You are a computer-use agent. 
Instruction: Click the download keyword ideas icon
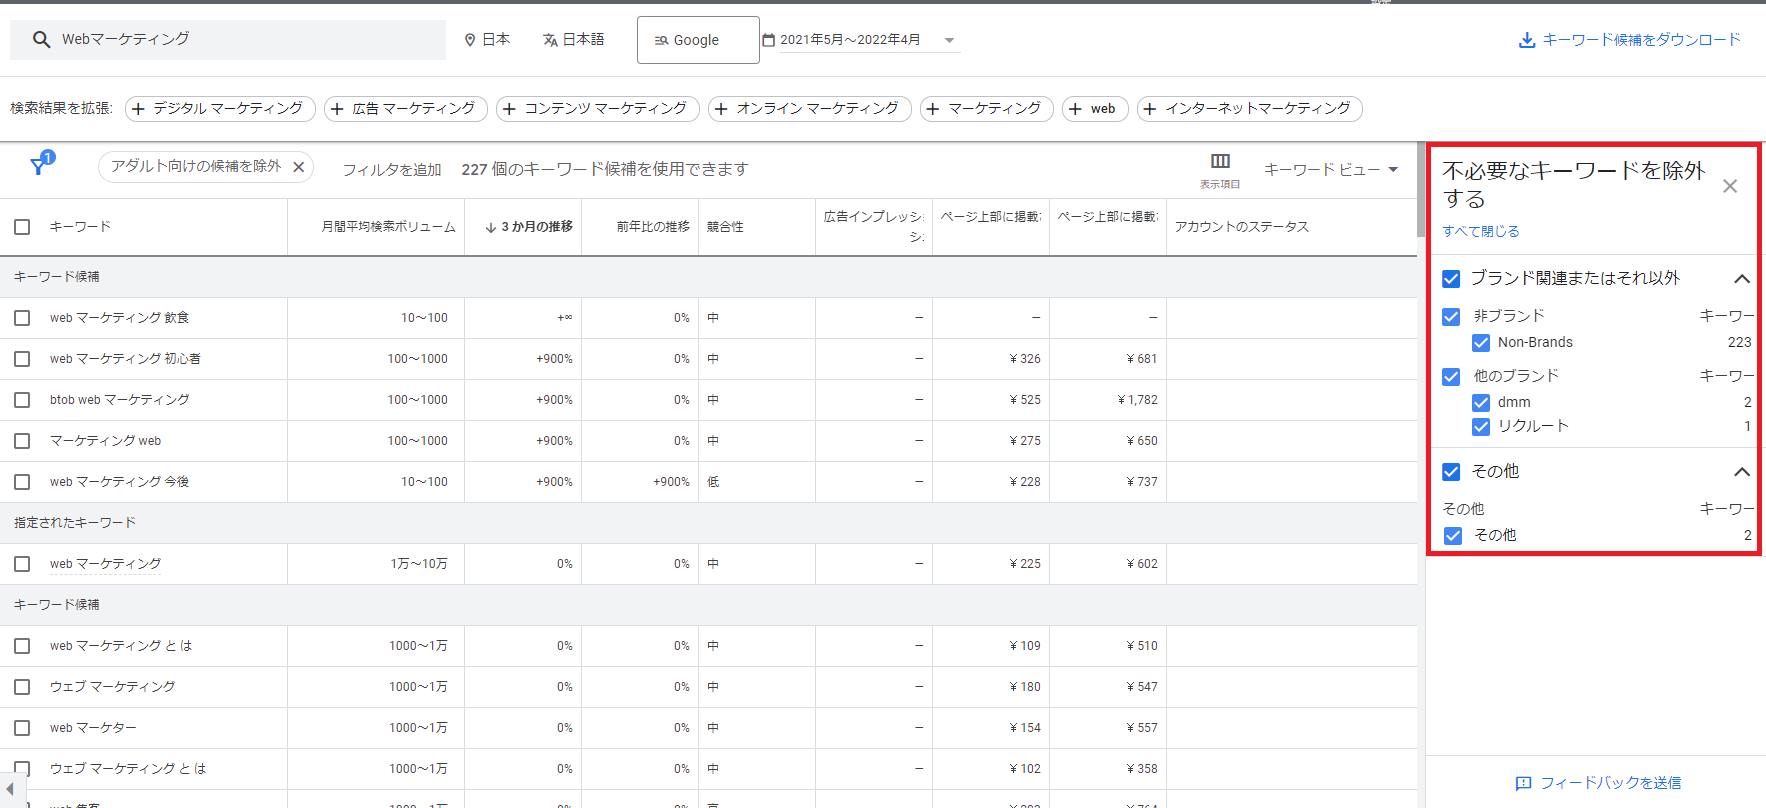pos(1526,40)
